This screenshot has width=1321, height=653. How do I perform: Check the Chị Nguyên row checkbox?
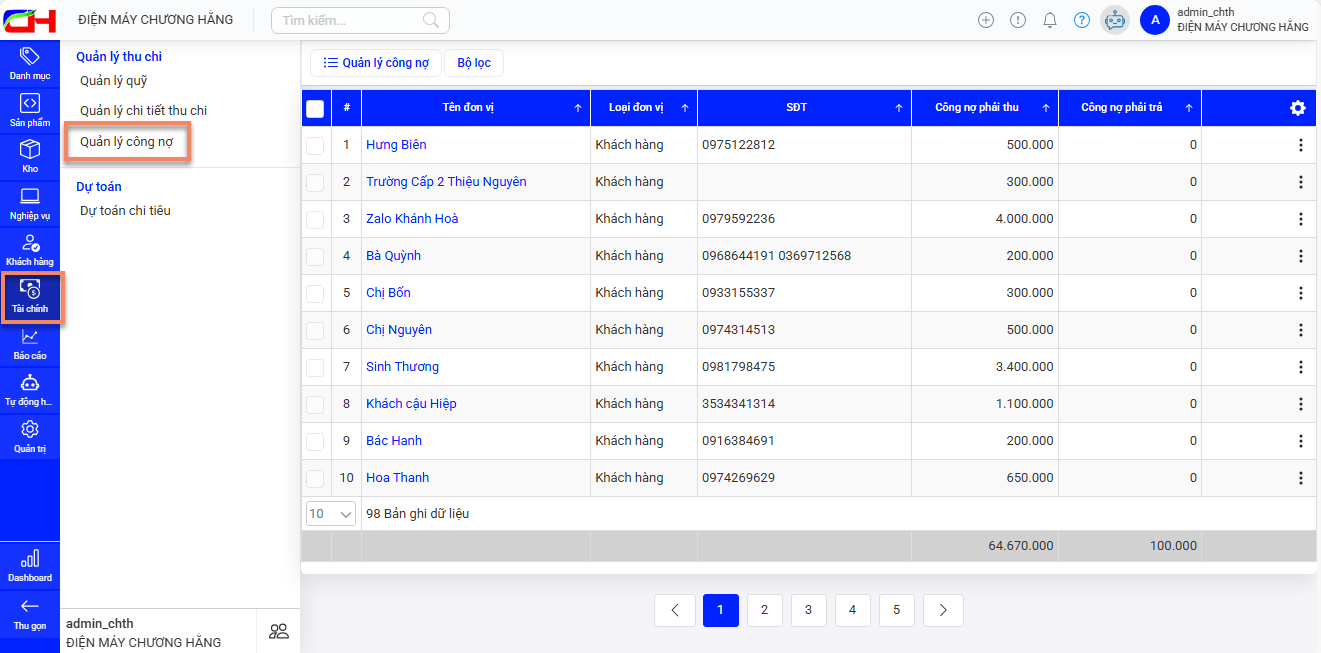coord(315,330)
